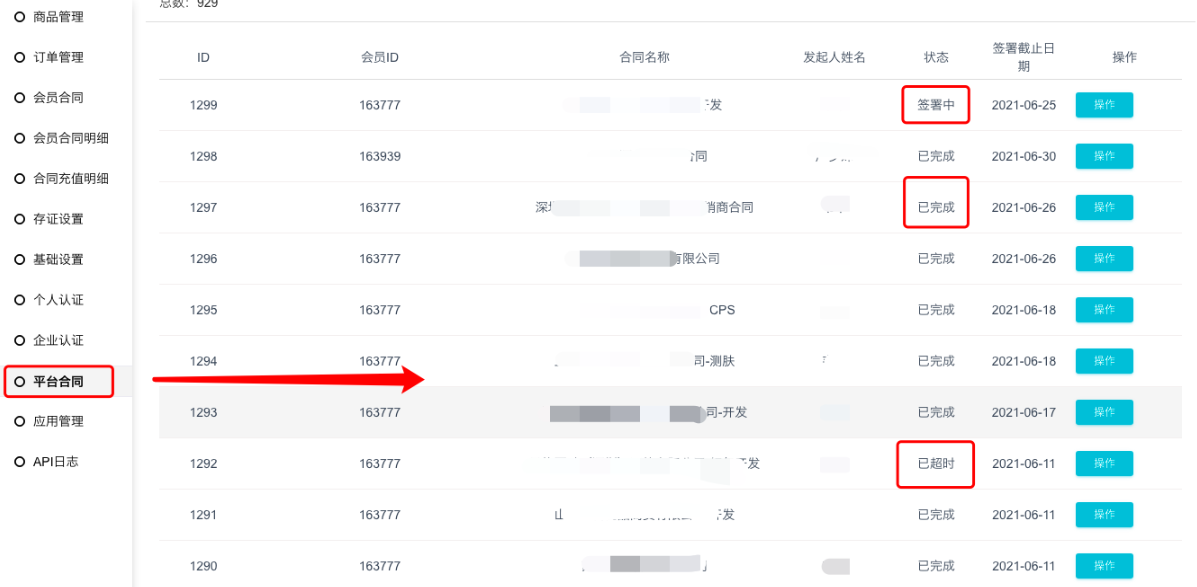Screen dimensions: 1197x587
Task: Click circle icon beside 应用管理
Action: (19, 421)
